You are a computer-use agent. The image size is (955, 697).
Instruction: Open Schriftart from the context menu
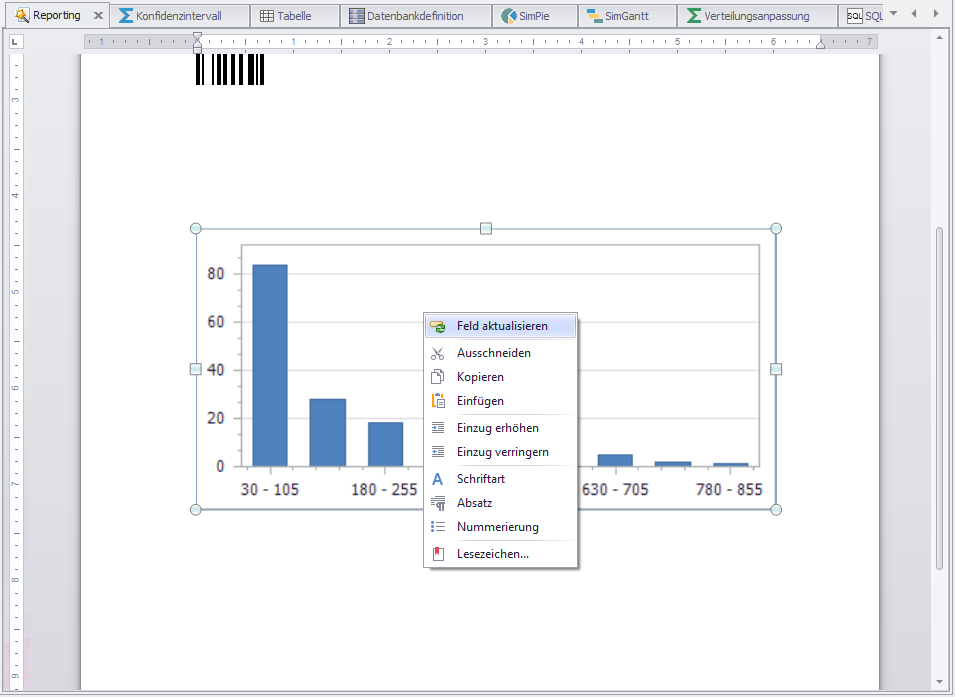500,479
